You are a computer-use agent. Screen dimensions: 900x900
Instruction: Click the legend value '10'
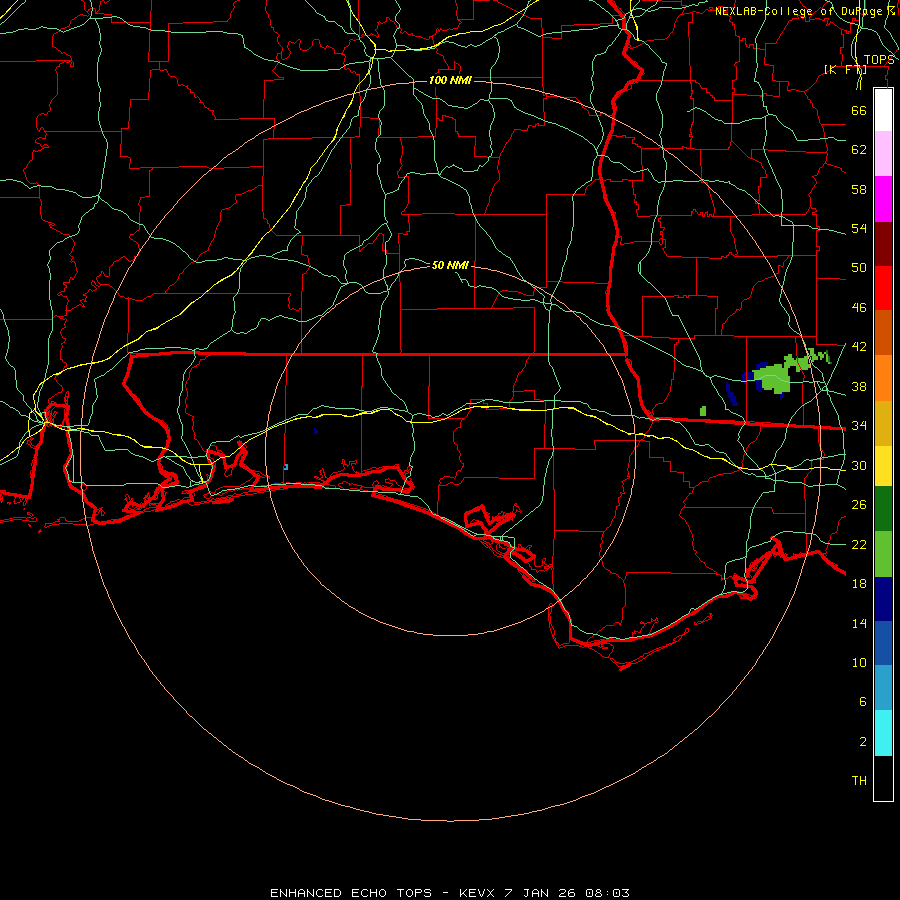[x=859, y=663]
